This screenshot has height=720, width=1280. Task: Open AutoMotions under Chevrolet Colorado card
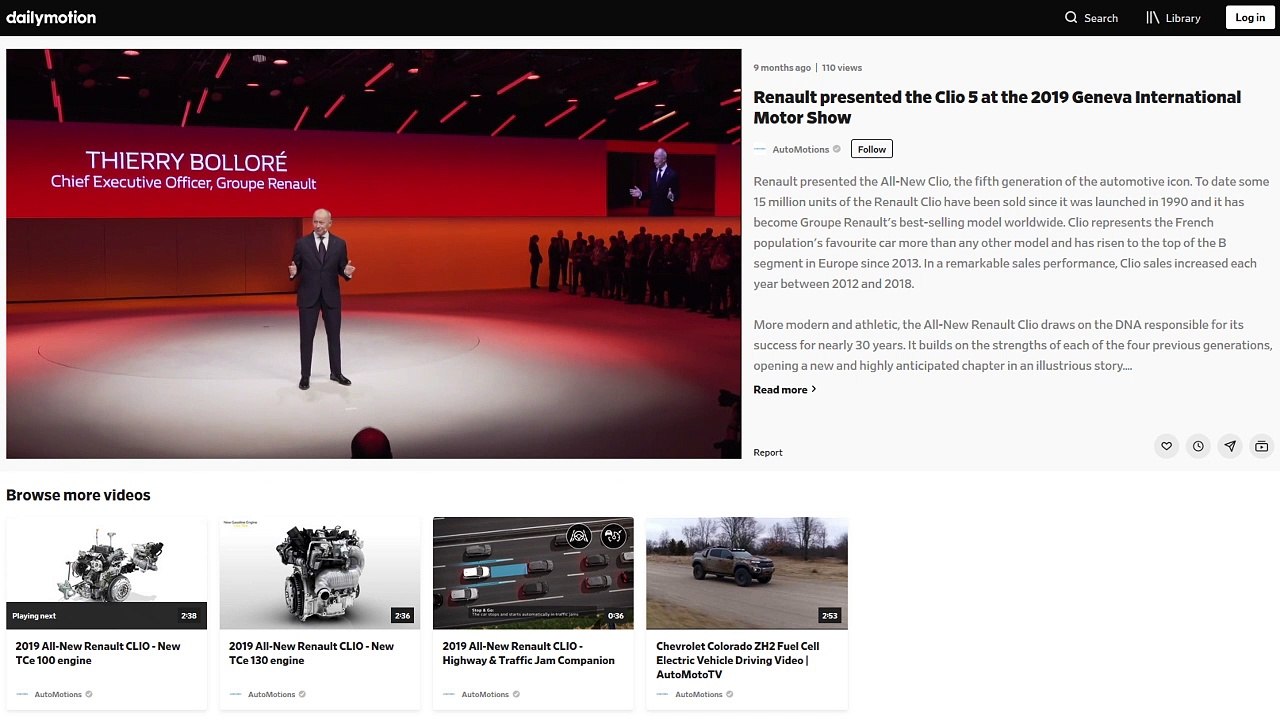point(698,694)
